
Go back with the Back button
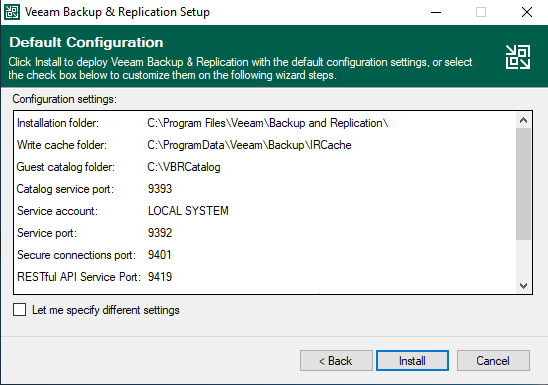coord(336,361)
